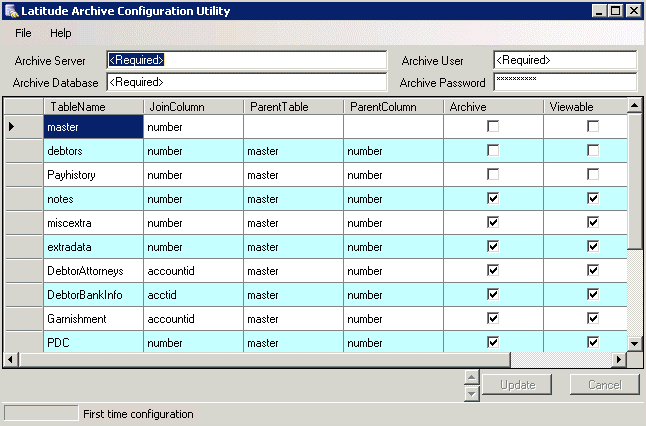Uncheck Archive for the PDC row
This screenshot has width=646, height=426.
coord(493,342)
